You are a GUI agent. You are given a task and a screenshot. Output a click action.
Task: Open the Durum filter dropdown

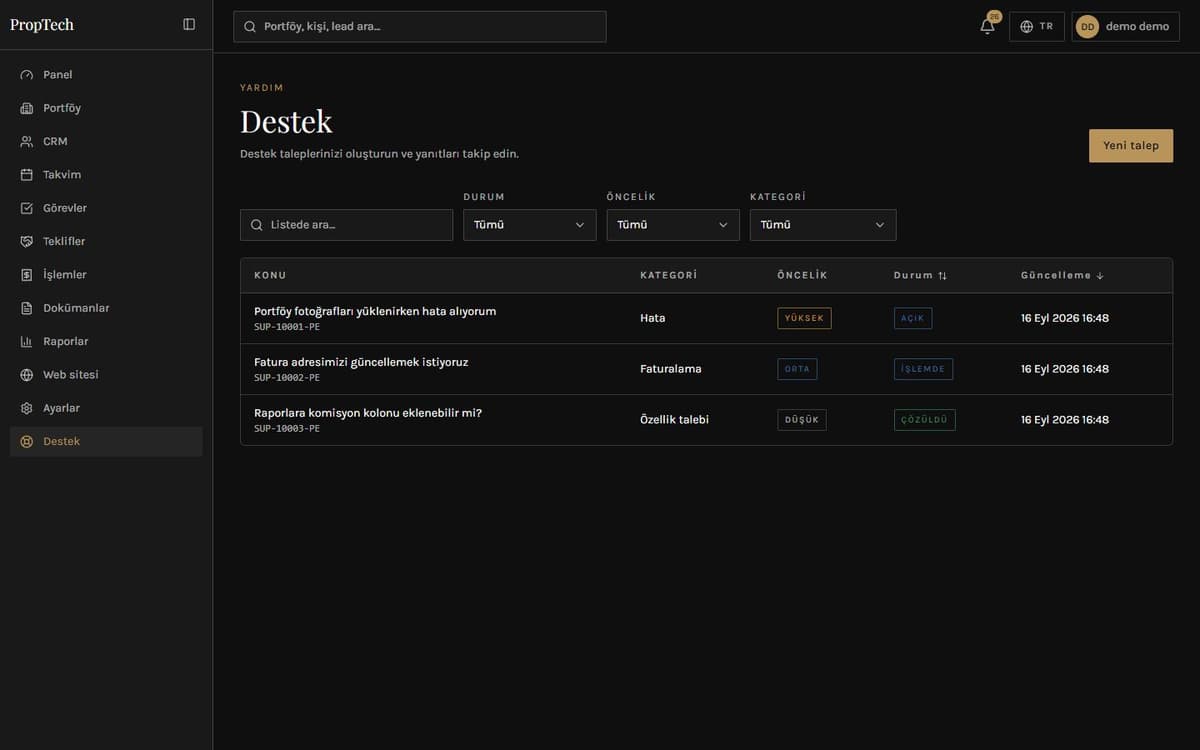click(x=530, y=225)
